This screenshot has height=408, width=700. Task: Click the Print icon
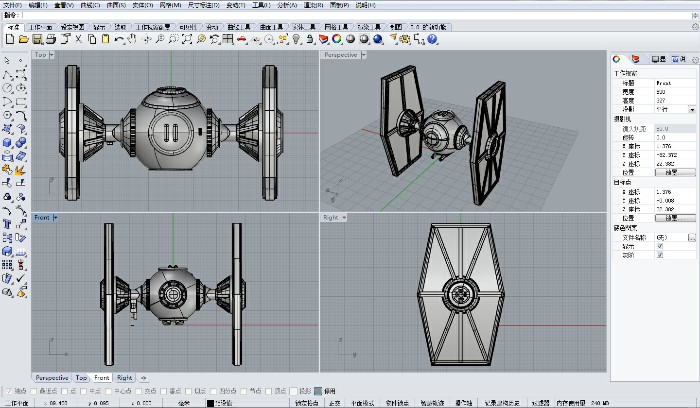pos(51,39)
